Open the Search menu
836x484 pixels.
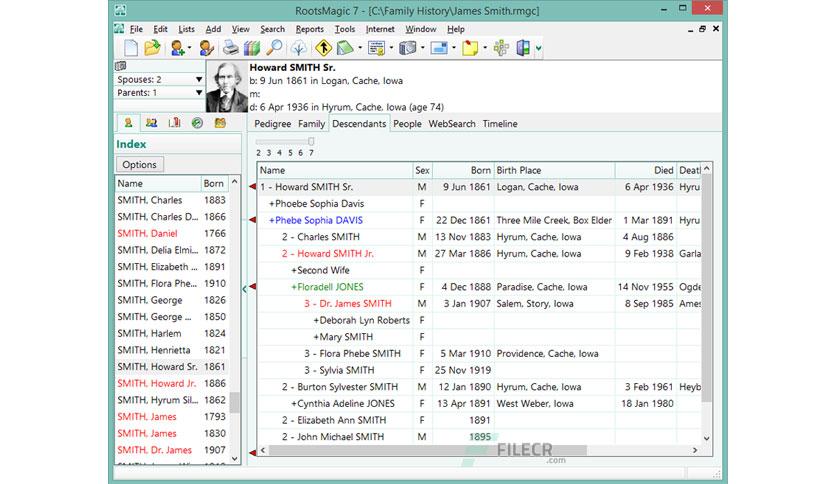(272, 29)
